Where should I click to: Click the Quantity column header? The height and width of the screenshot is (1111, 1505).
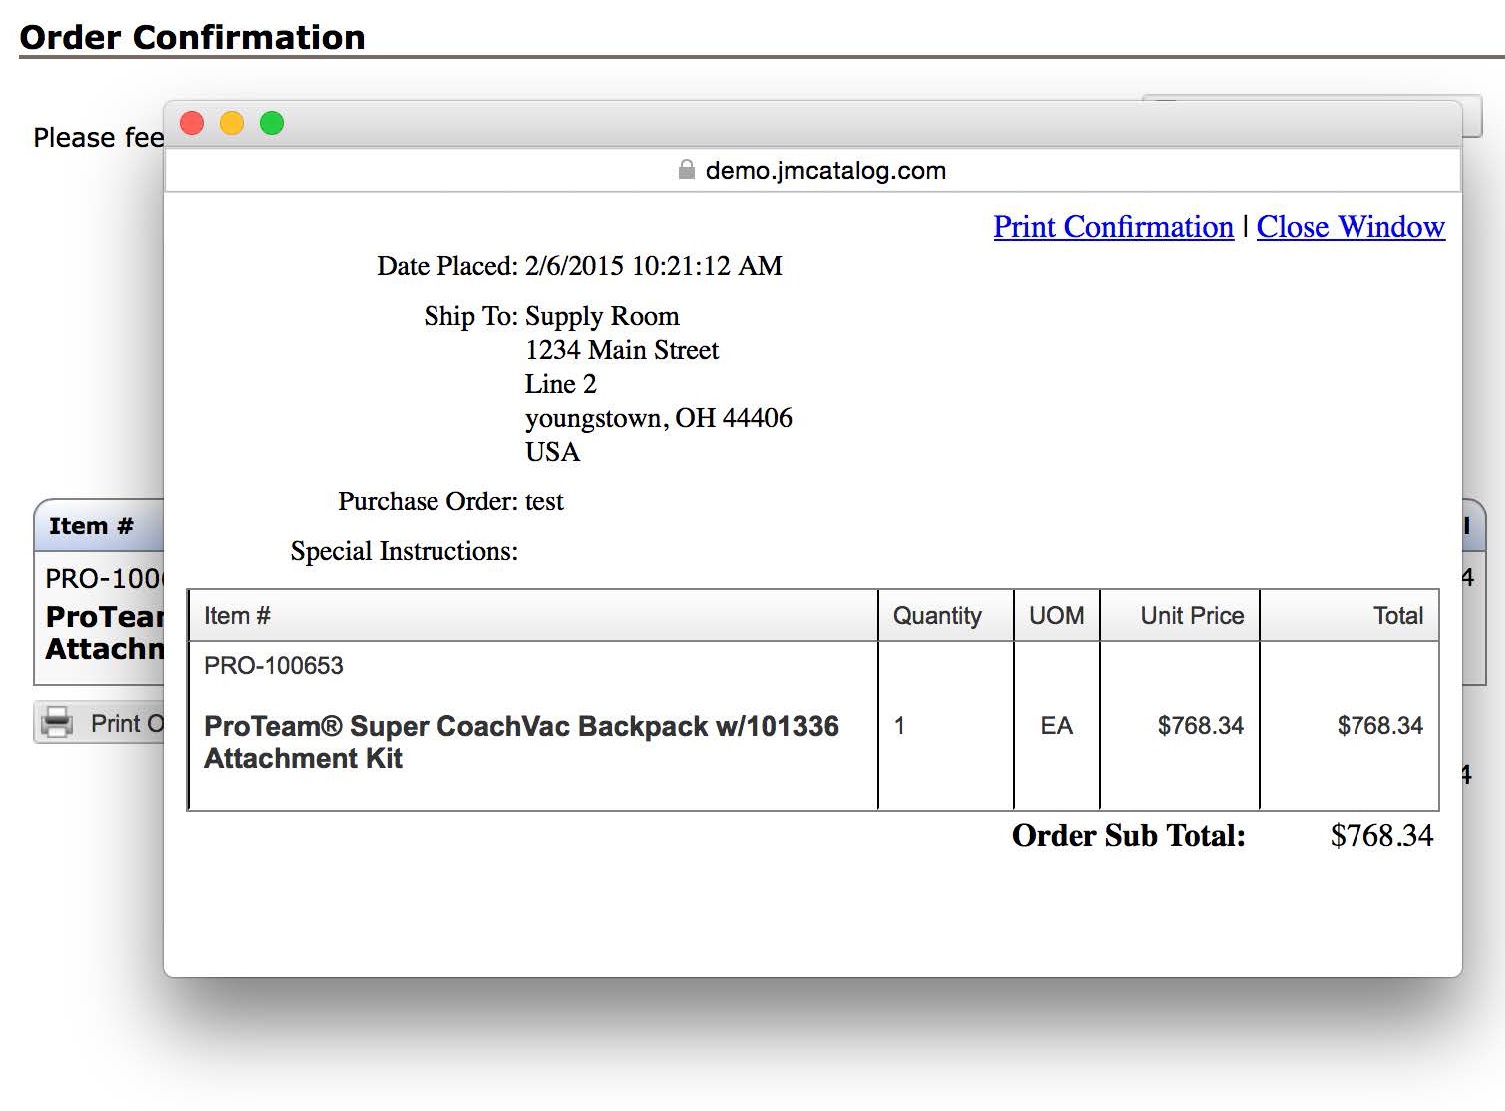point(938,615)
